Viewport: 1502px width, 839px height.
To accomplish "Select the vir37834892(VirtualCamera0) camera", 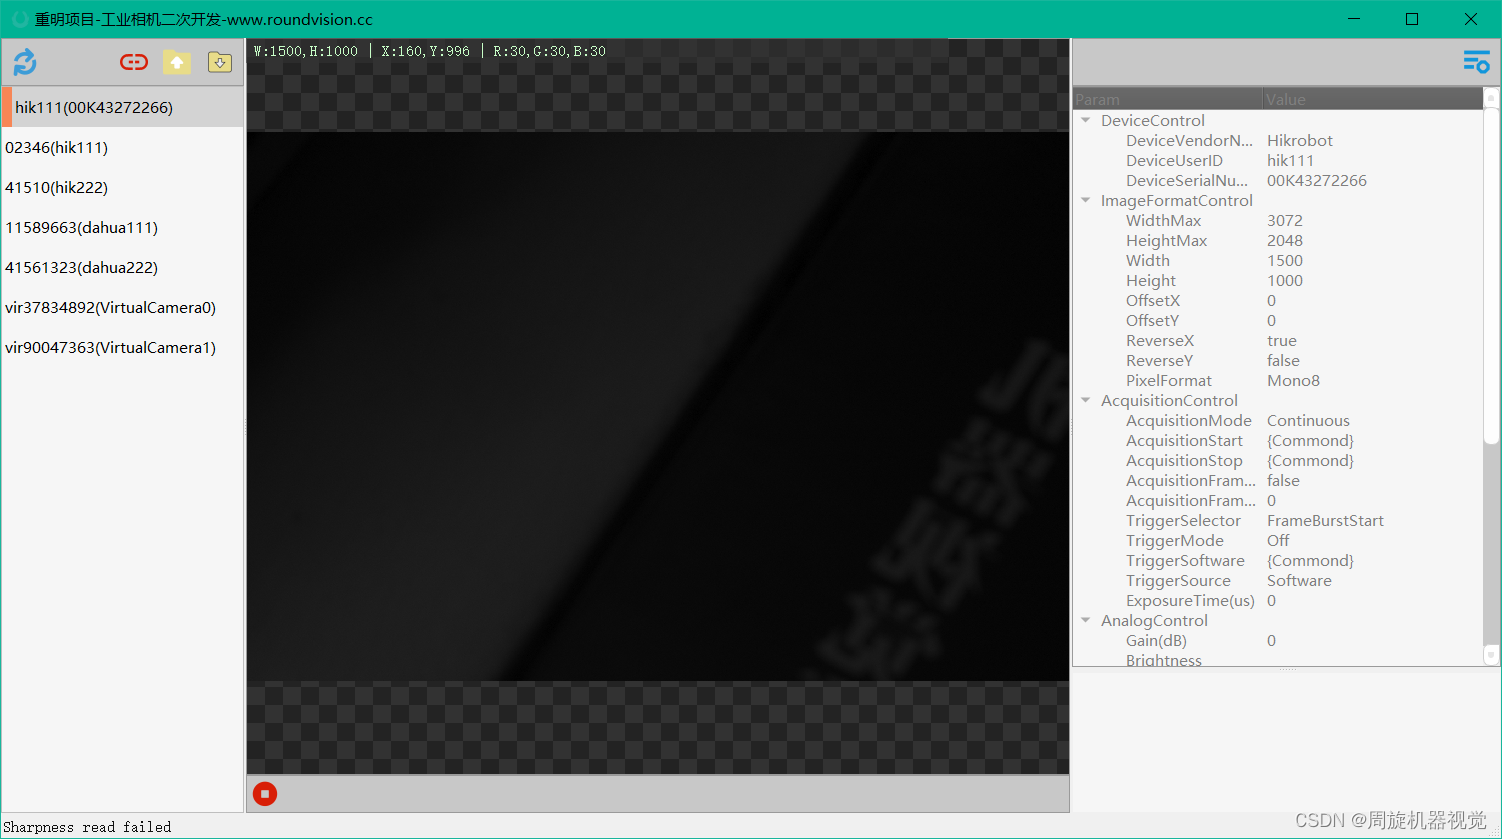I will coord(110,307).
